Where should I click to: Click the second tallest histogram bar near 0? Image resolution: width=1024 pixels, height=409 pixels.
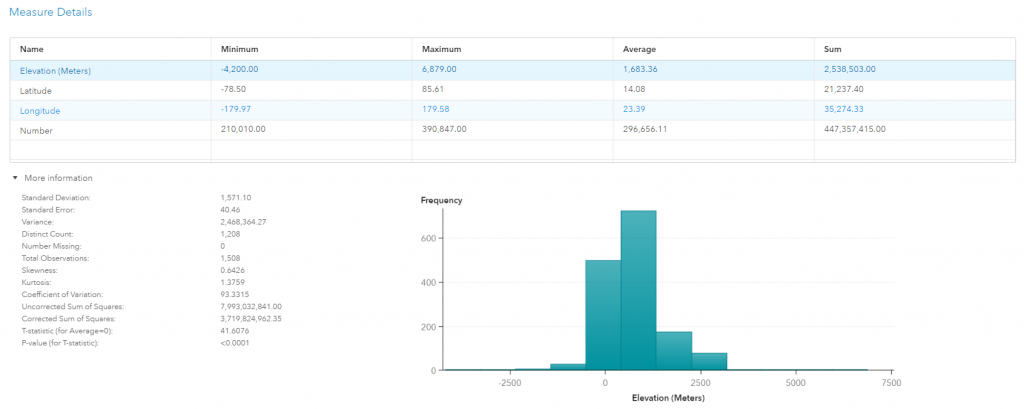tap(602, 315)
